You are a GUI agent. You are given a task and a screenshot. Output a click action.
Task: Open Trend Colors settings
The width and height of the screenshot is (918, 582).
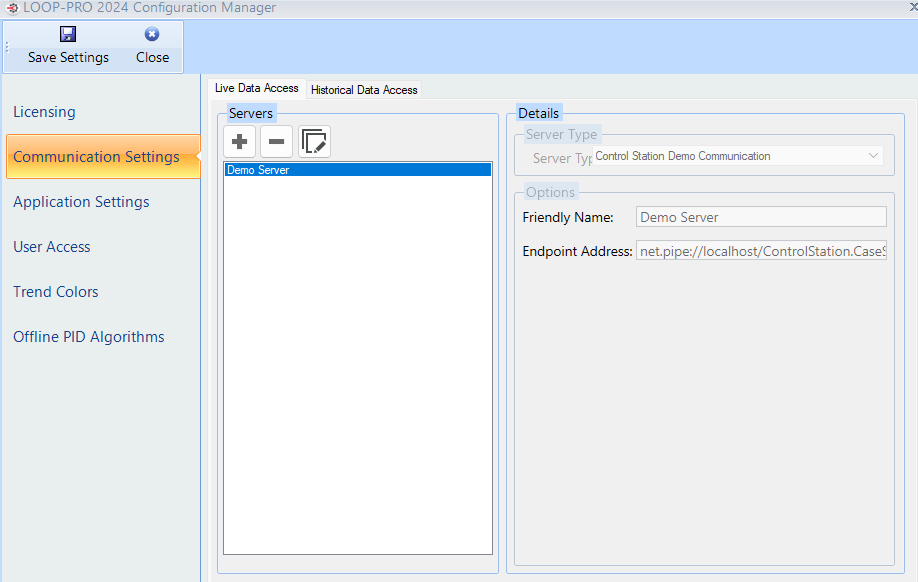(56, 292)
